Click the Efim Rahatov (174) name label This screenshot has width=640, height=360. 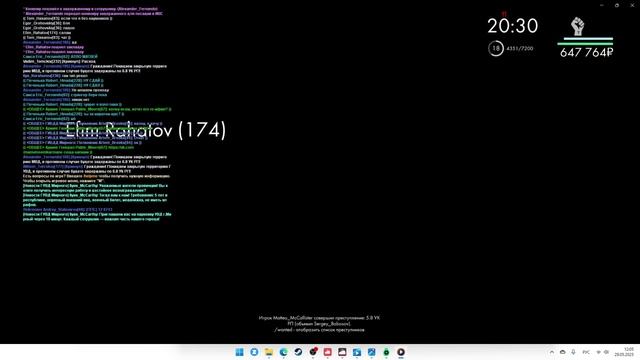[x=146, y=130]
